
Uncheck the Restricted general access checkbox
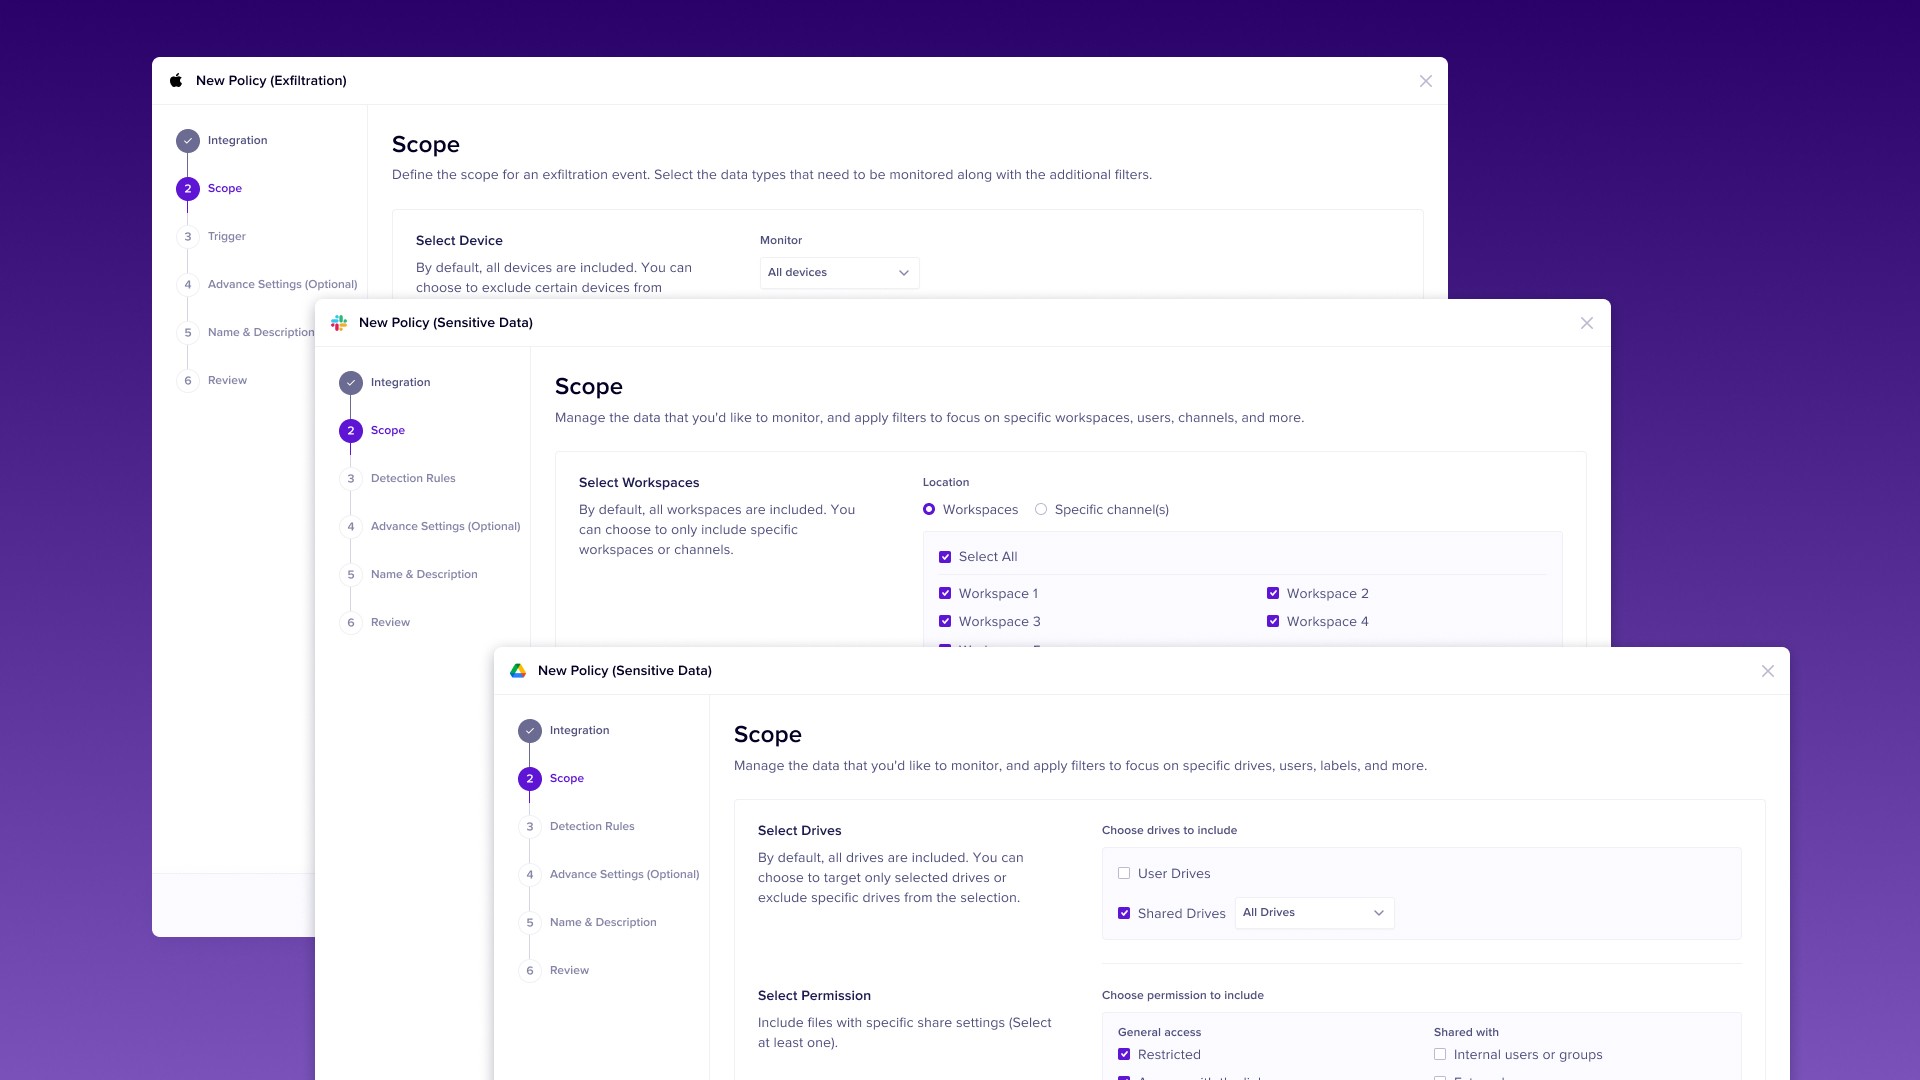tap(1124, 1055)
